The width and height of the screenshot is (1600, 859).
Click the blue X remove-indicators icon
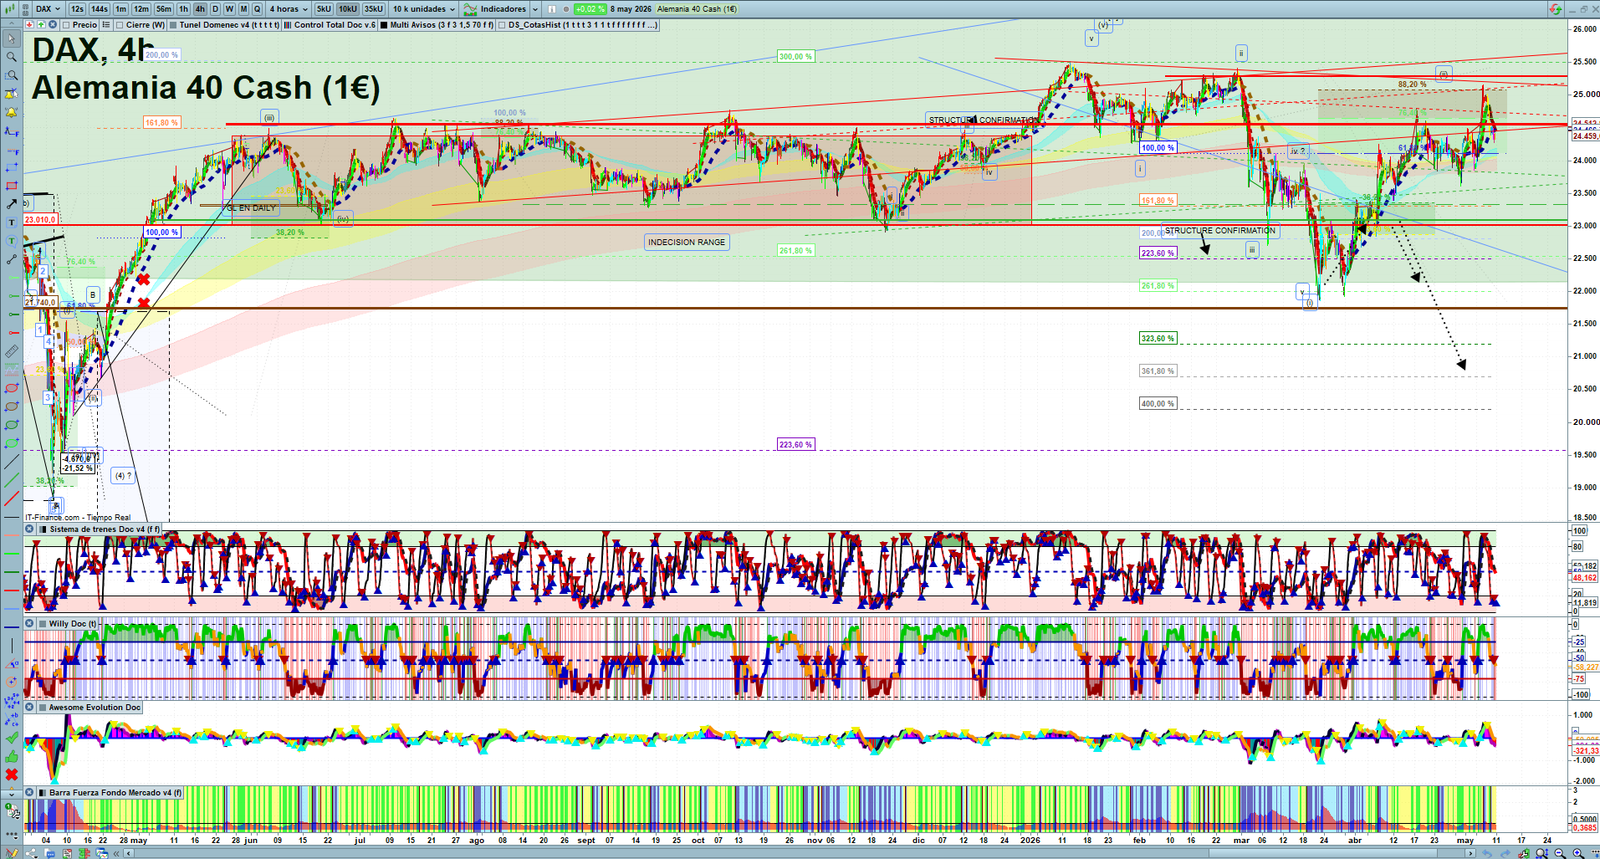click(x=52, y=25)
